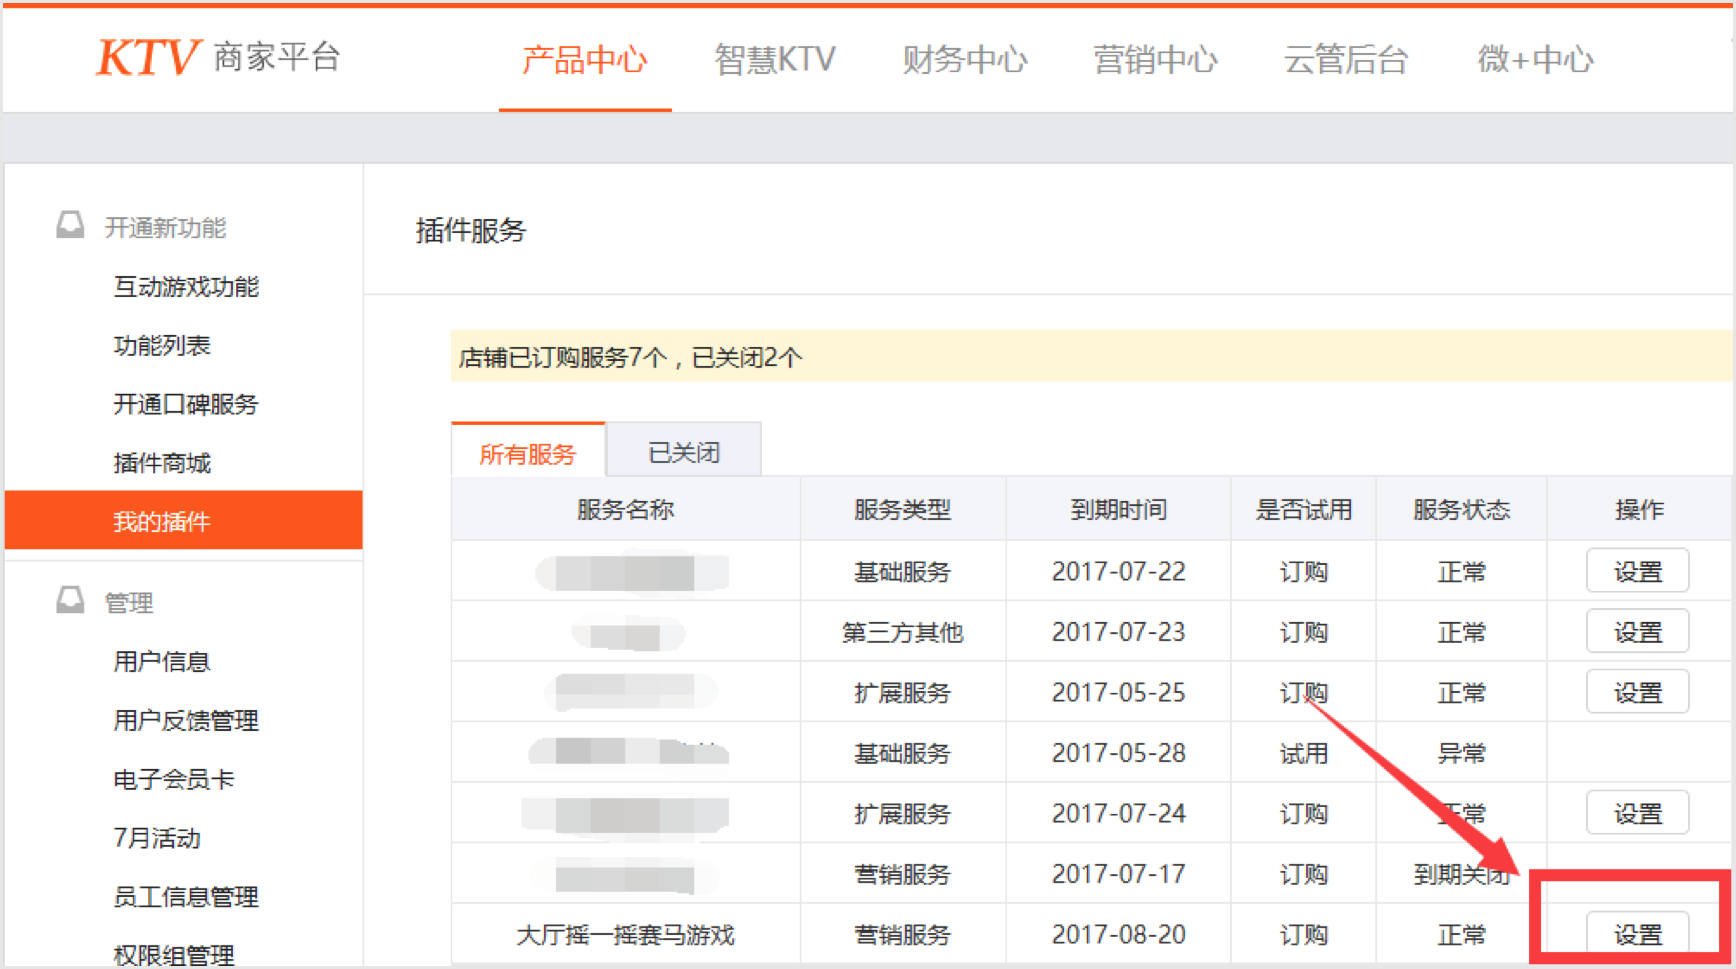Open 7月活动 in the sidebar
The height and width of the screenshot is (969, 1736).
coord(157,838)
